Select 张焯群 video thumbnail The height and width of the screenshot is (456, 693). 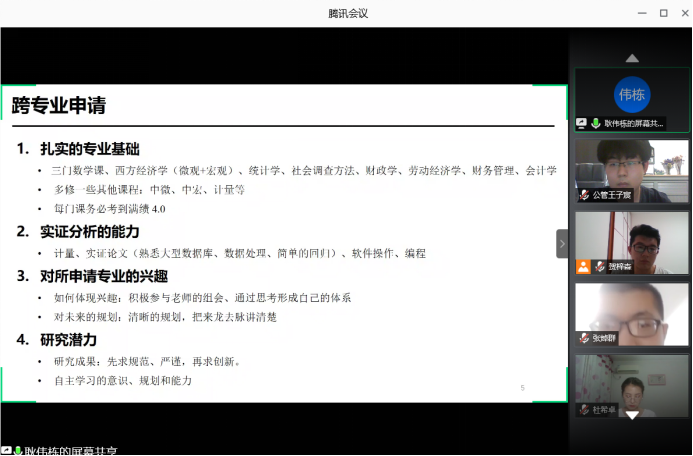tap(631, 314)
